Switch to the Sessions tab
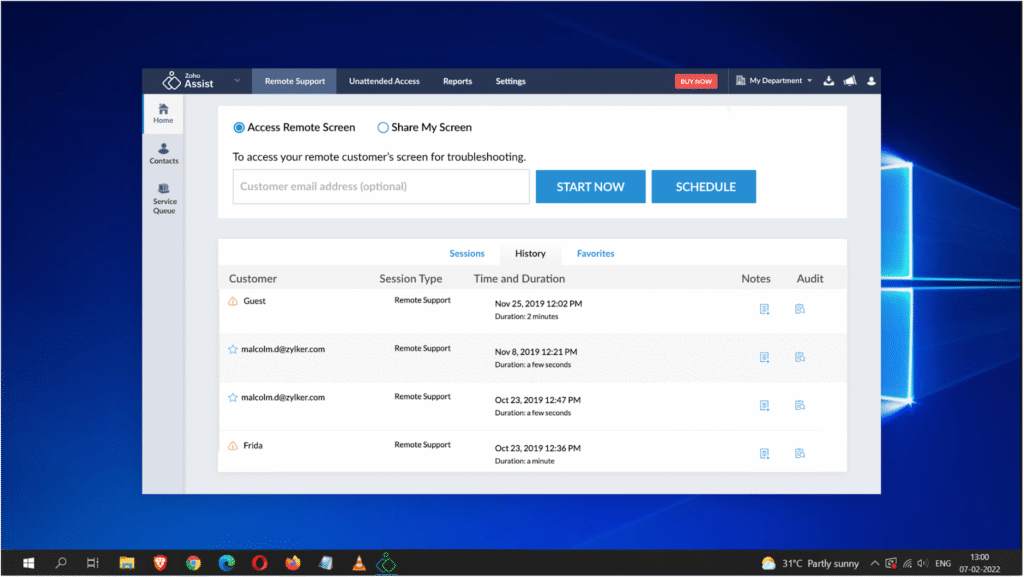 pos(466,253)
